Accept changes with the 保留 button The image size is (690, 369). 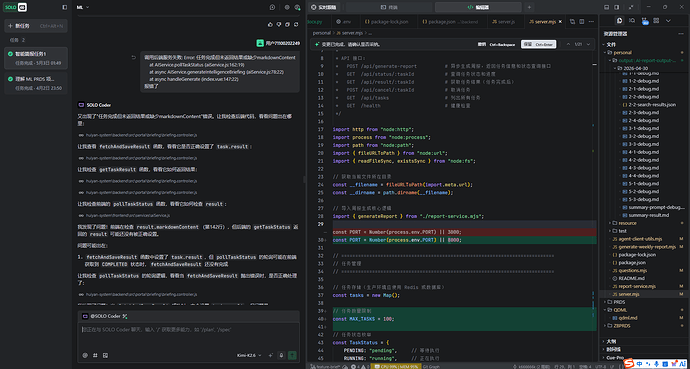coord(539,44)
